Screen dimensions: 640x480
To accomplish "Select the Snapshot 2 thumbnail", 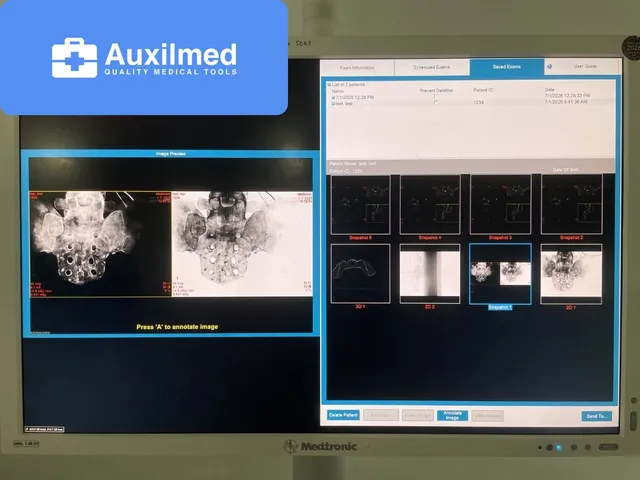I will (x=571, y=204).
